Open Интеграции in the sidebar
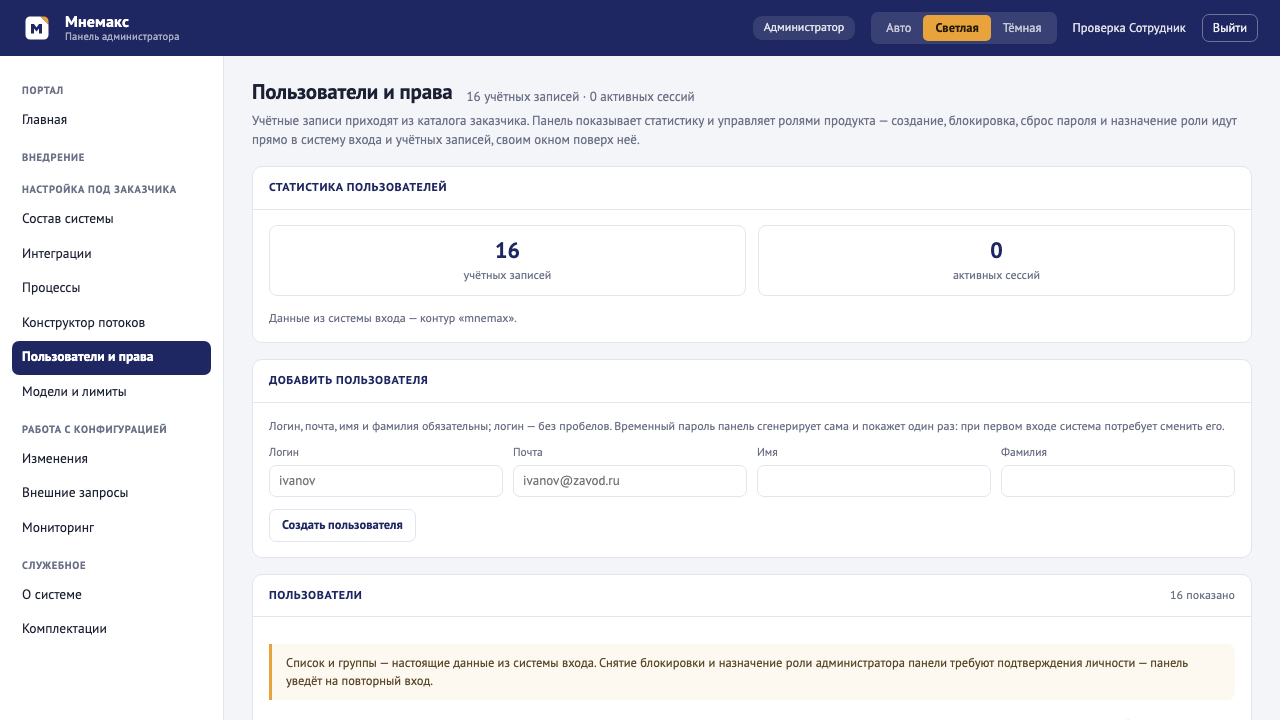The image size is (1280, 720). (111, 254)
